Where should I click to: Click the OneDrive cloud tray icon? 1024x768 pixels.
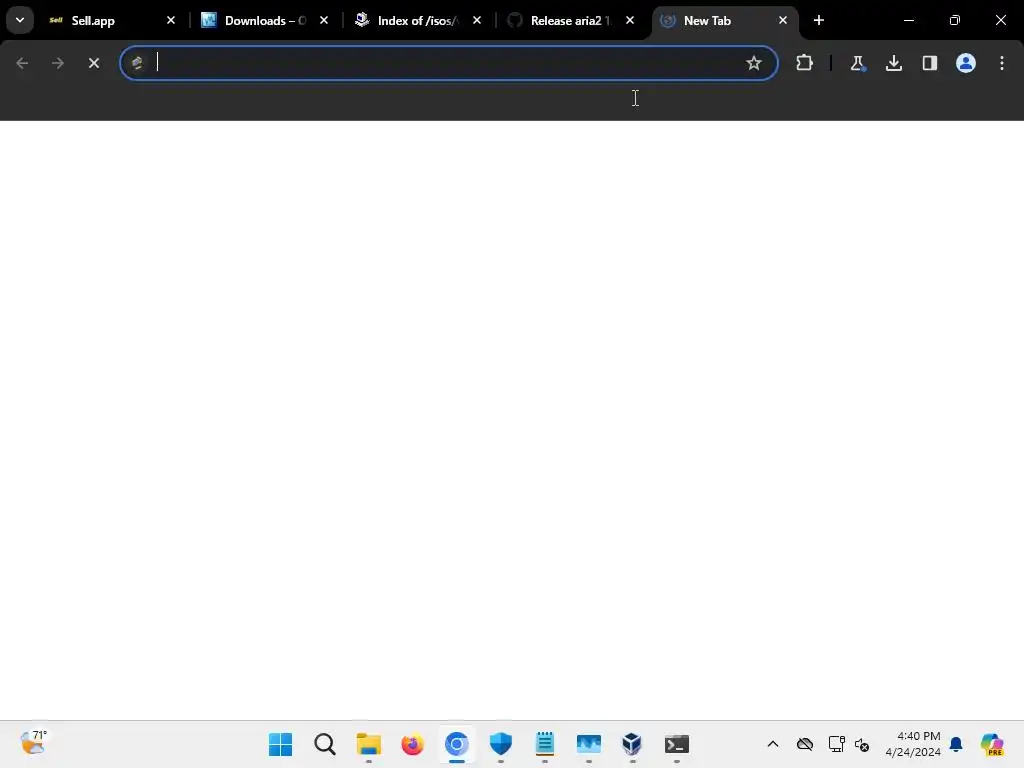click(x=805, y=744)
